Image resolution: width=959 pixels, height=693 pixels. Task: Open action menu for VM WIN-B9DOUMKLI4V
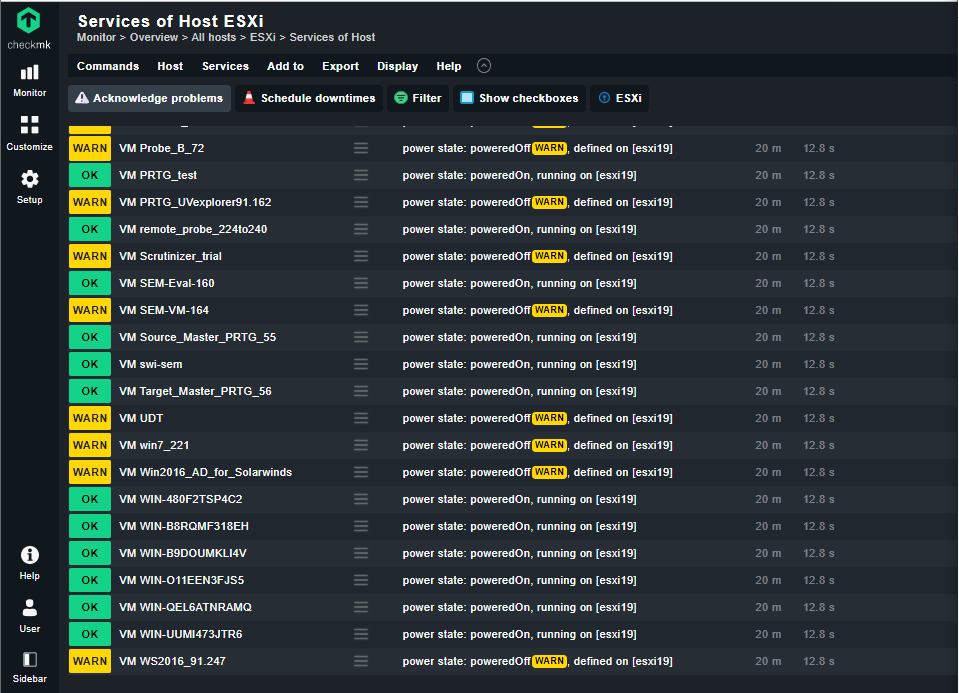pyautogui.click(x=361, y=553)
